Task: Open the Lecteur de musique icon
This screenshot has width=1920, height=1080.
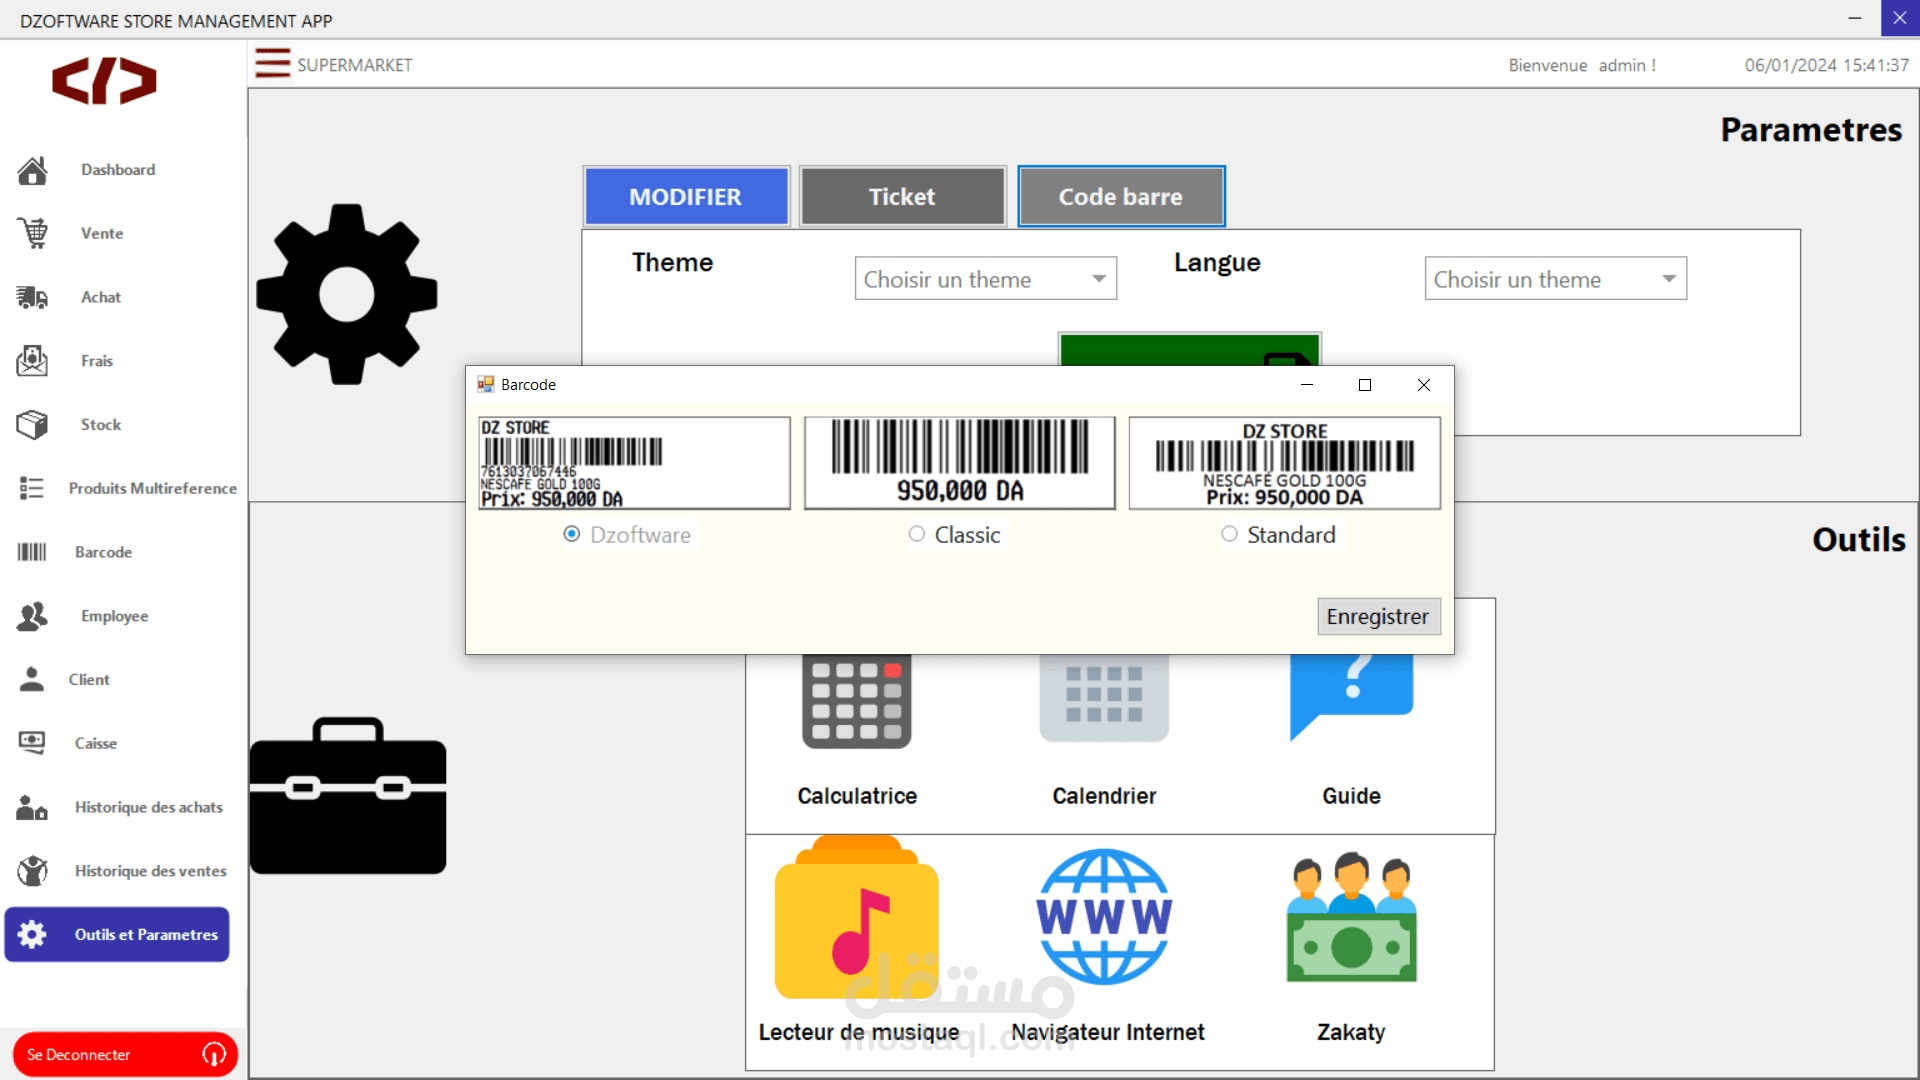Action: pyautogui.click(x=857, y=919)
